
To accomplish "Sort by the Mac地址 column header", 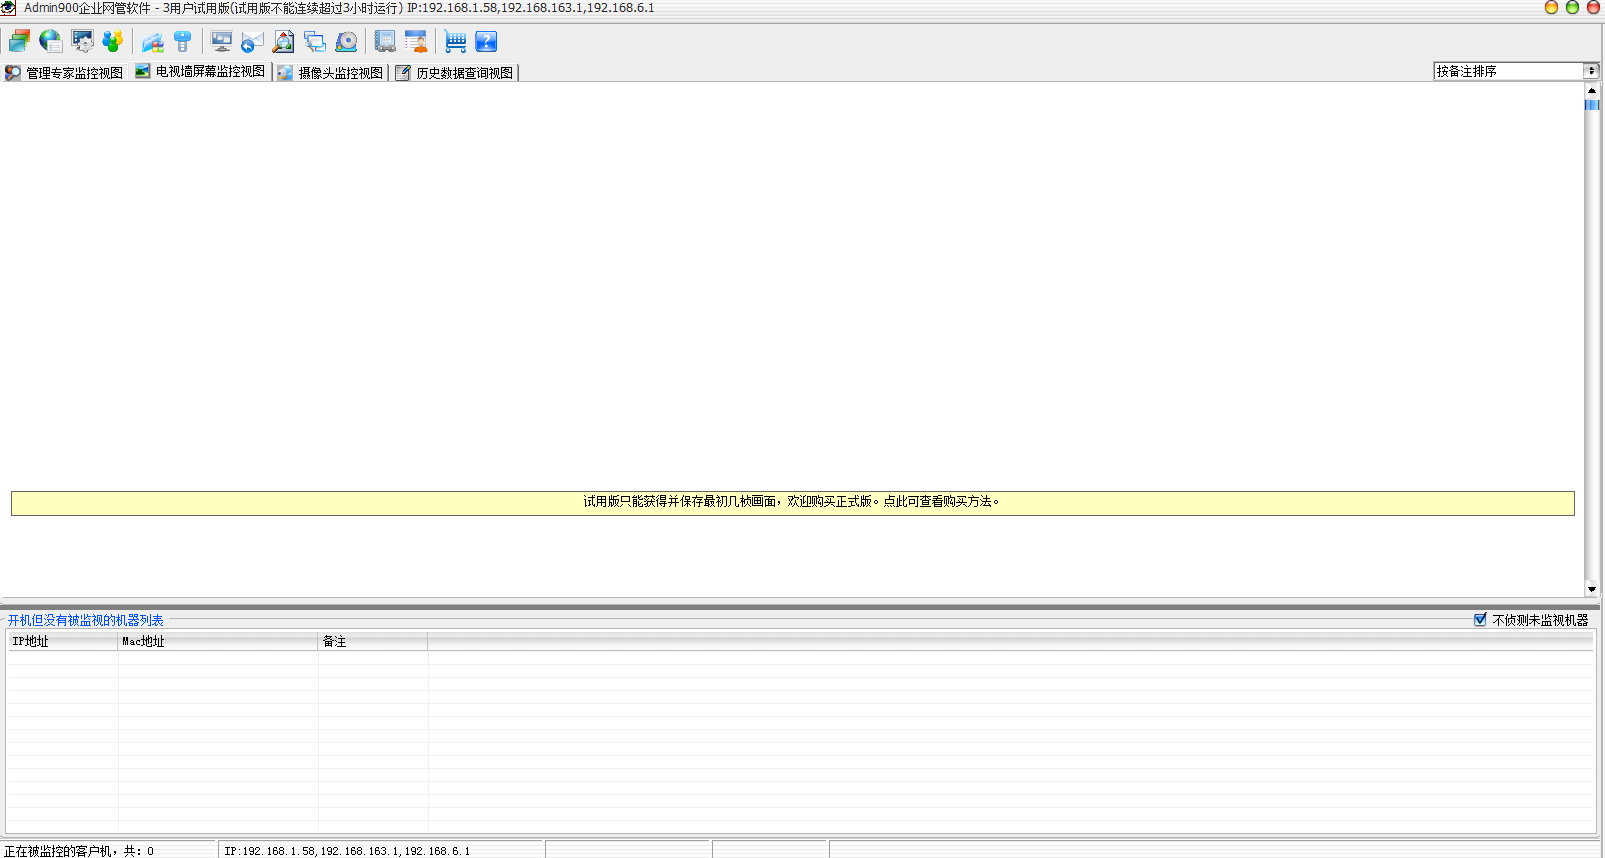I will (217, 642).
